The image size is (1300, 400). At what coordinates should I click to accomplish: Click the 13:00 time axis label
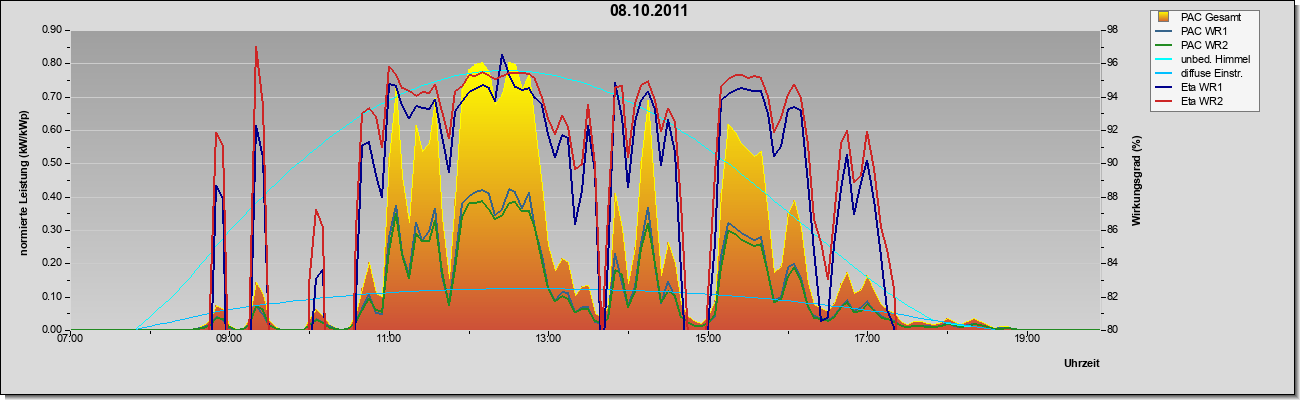pos(548,339)
